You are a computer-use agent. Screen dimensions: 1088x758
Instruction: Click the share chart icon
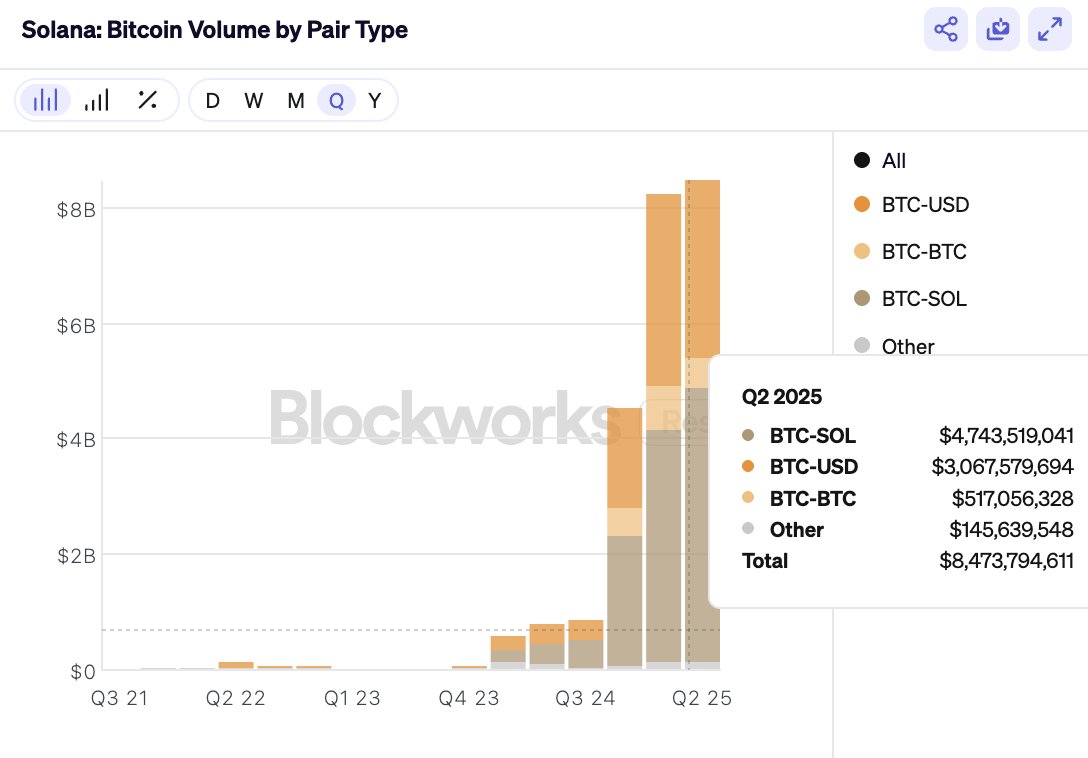tap(946, 30)
